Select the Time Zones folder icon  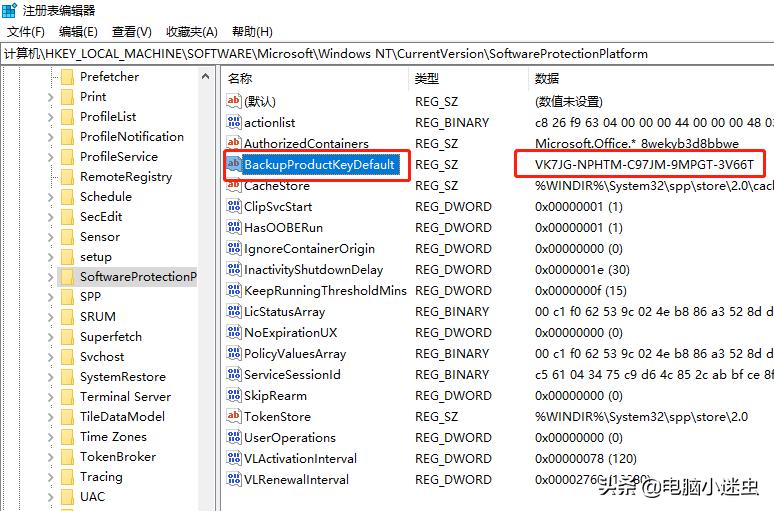67,436
